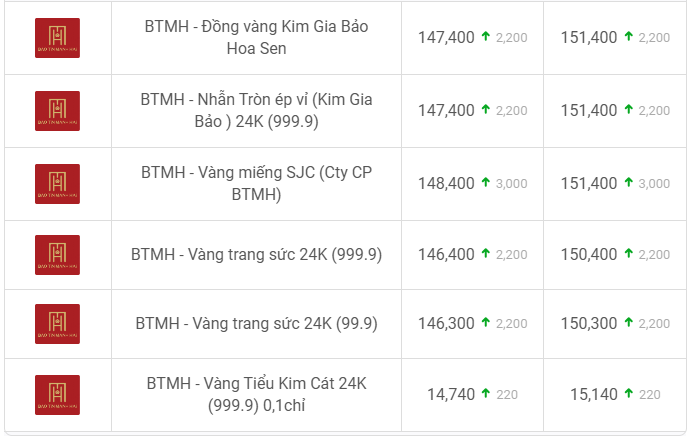Click the 148,400 buy price cell
Viewport: 700px width, 436px height.
(472, 184)
